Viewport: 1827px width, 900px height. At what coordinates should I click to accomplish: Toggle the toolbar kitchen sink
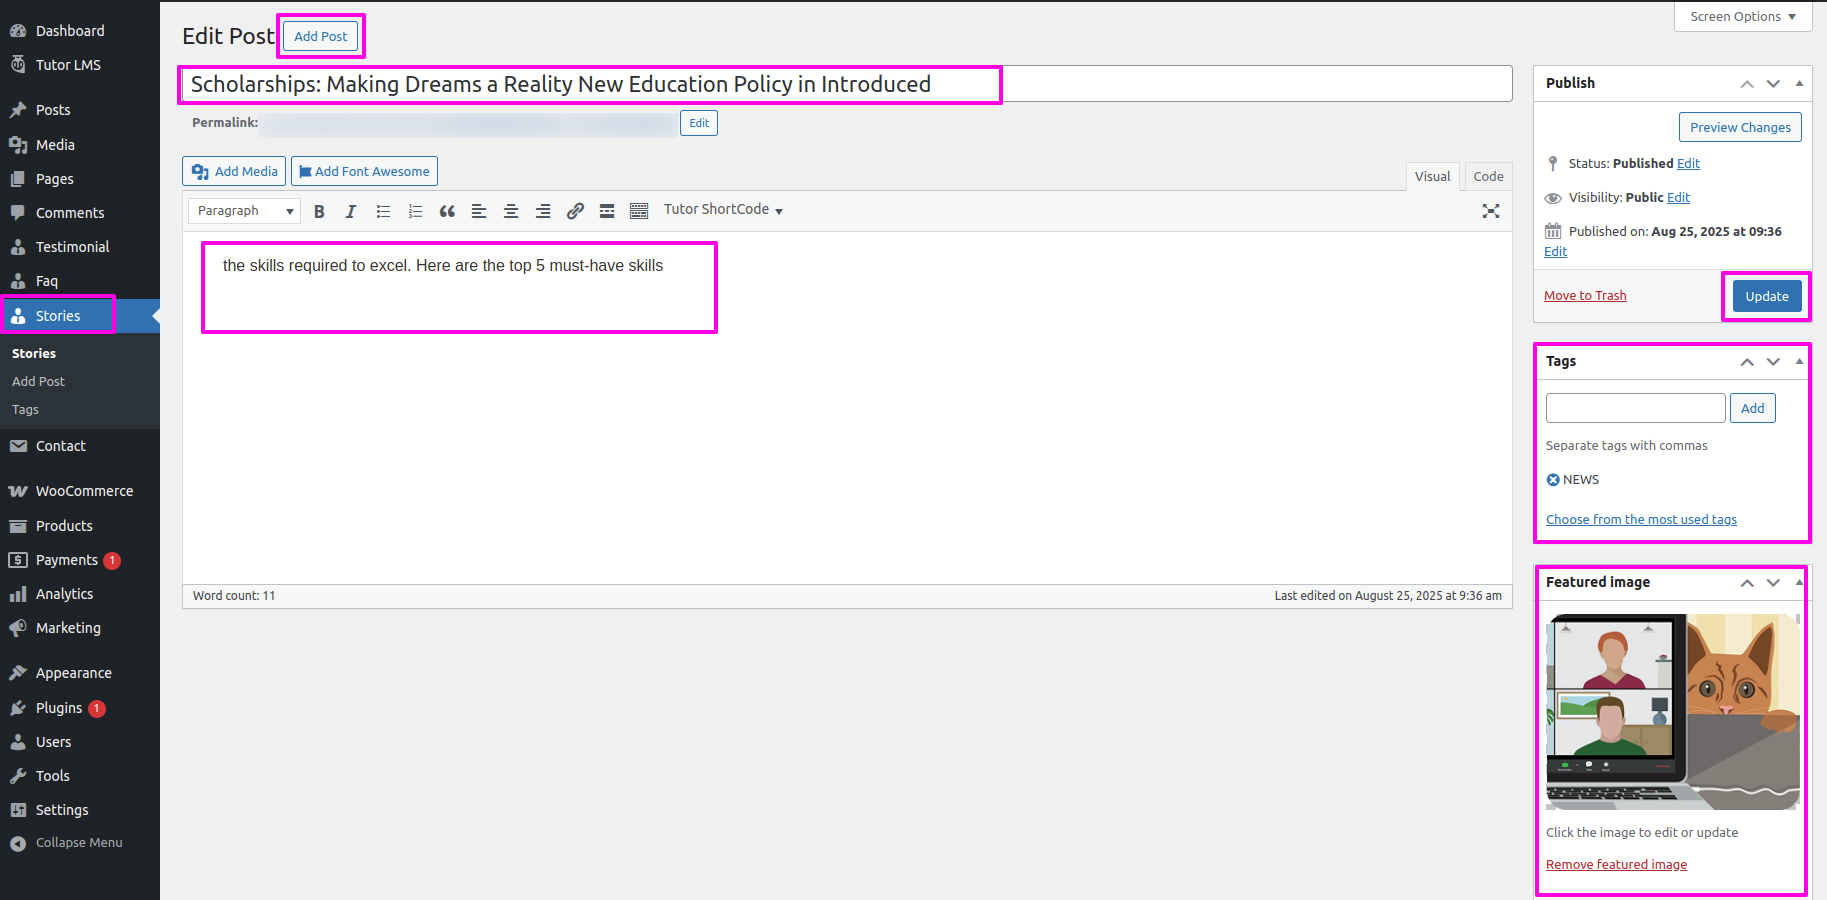639,211
